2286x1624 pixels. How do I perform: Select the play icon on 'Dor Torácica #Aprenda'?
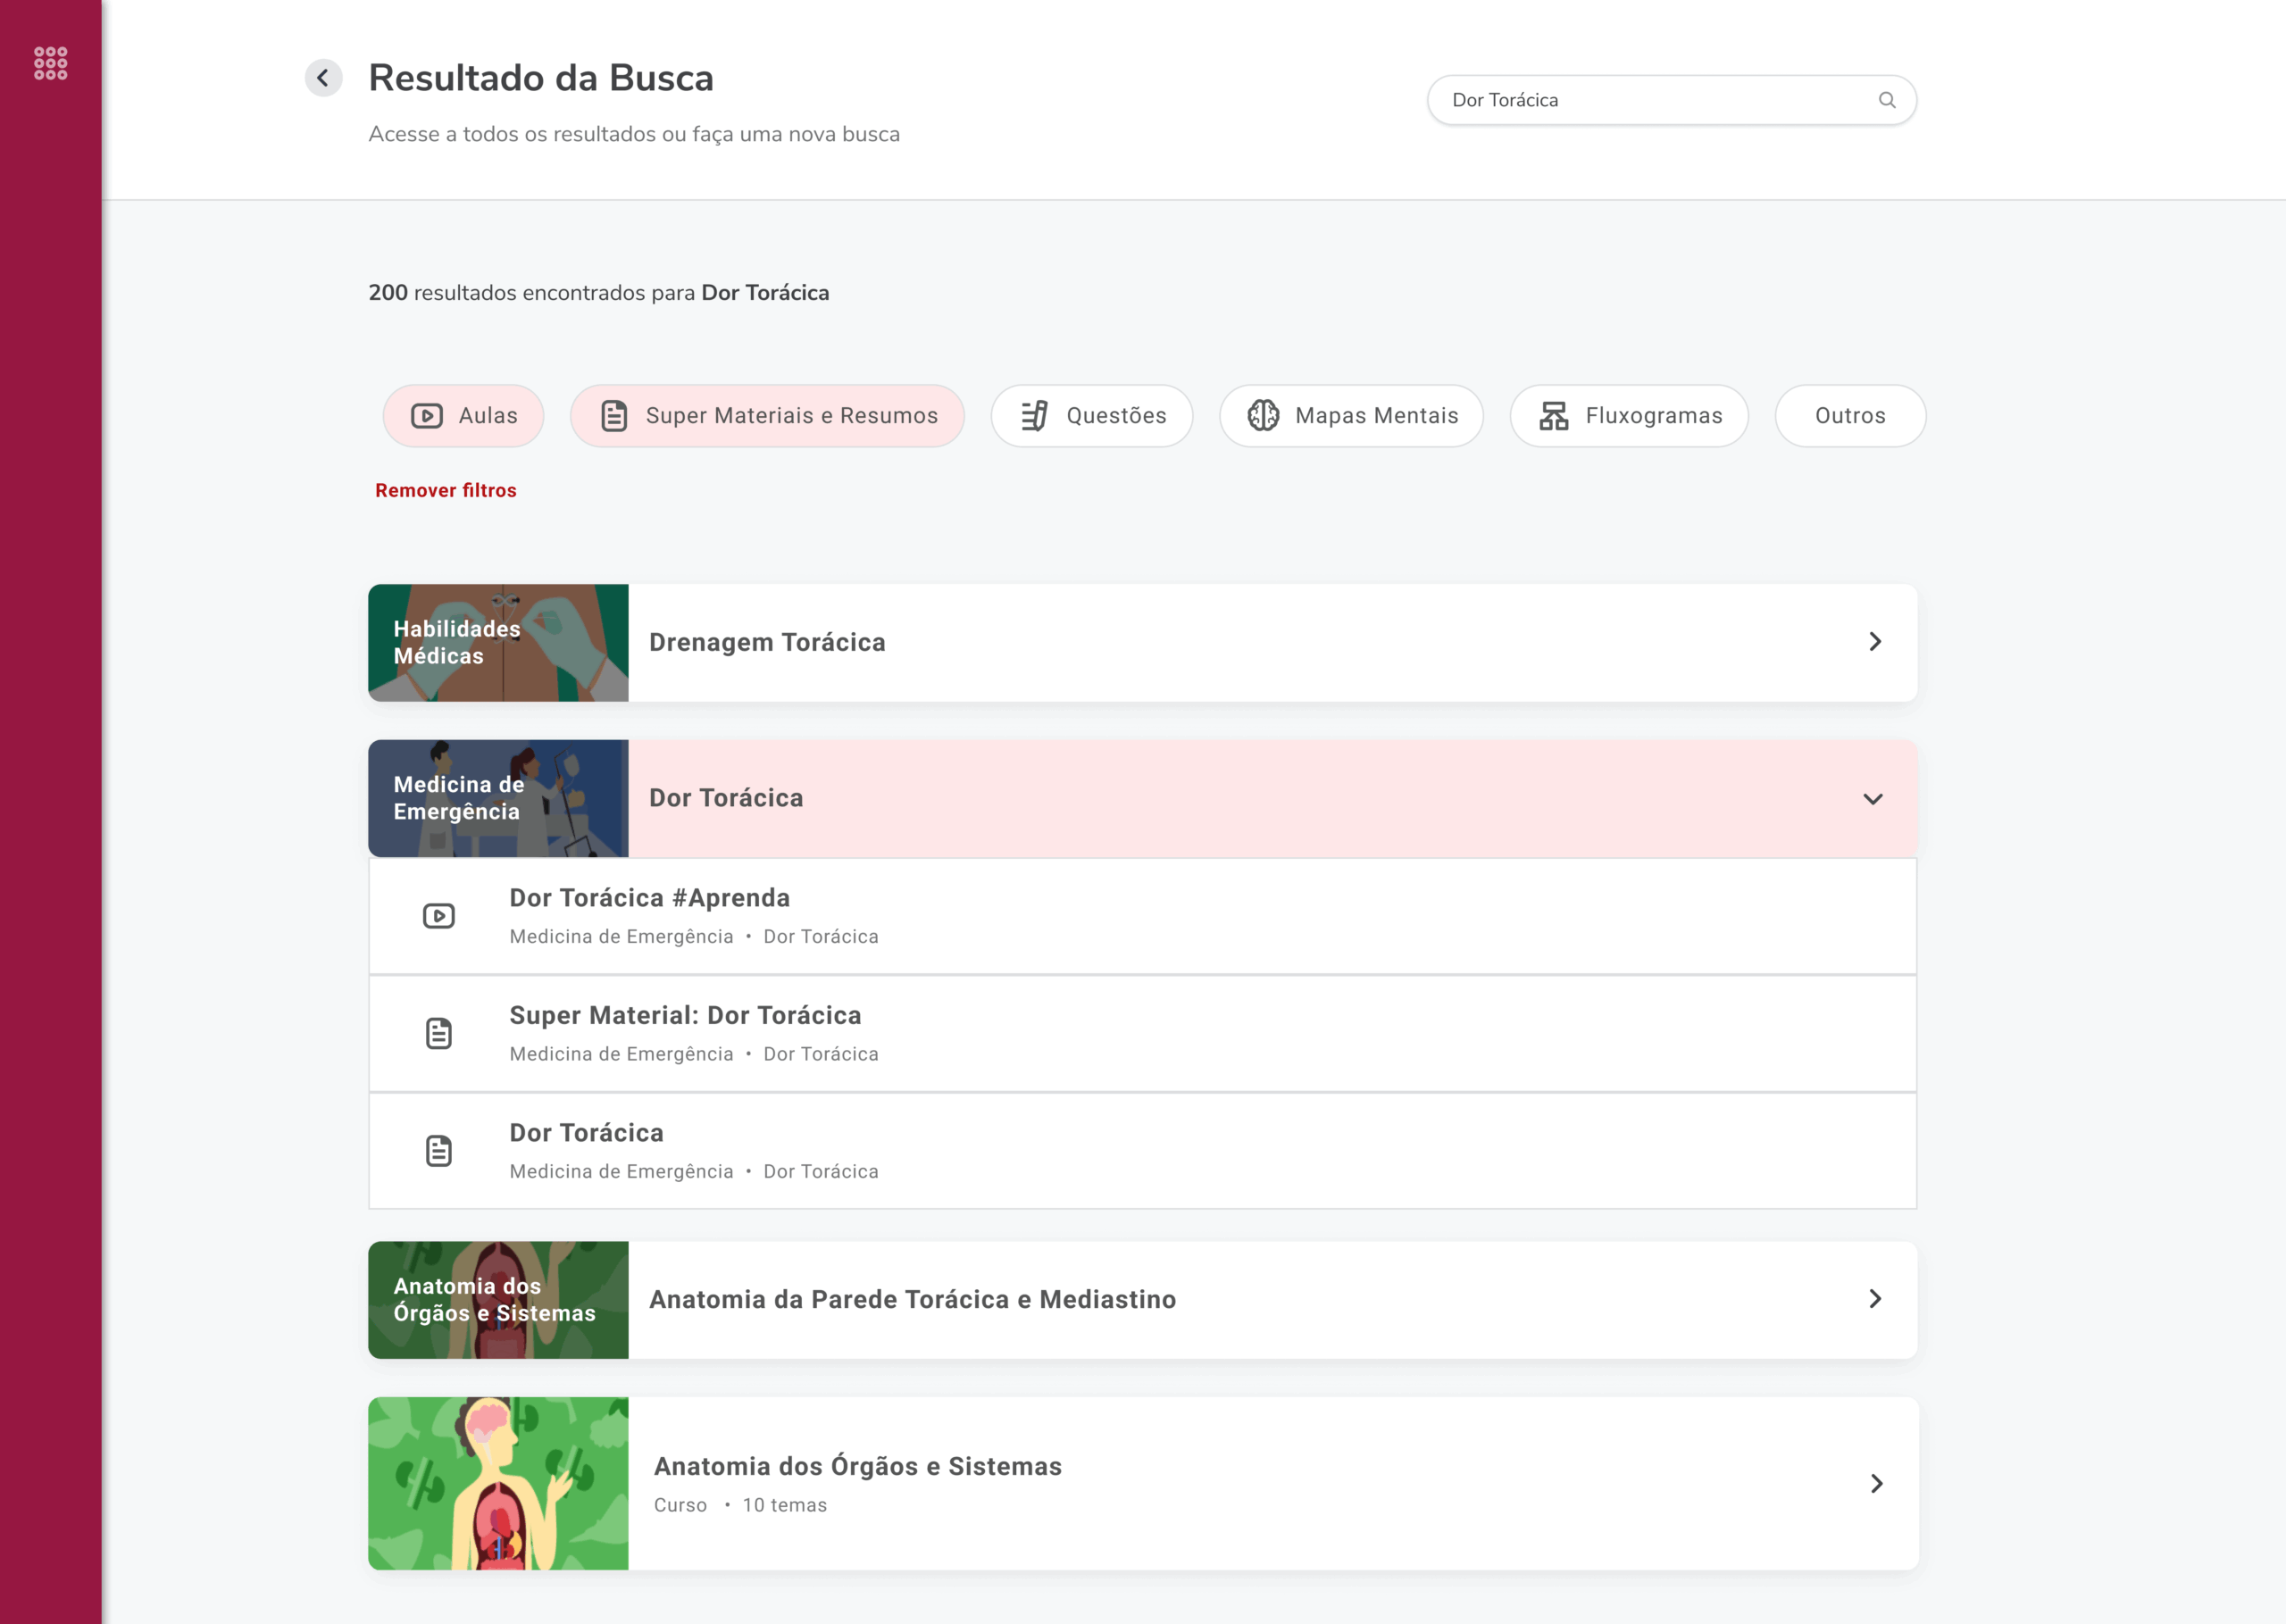438,915
